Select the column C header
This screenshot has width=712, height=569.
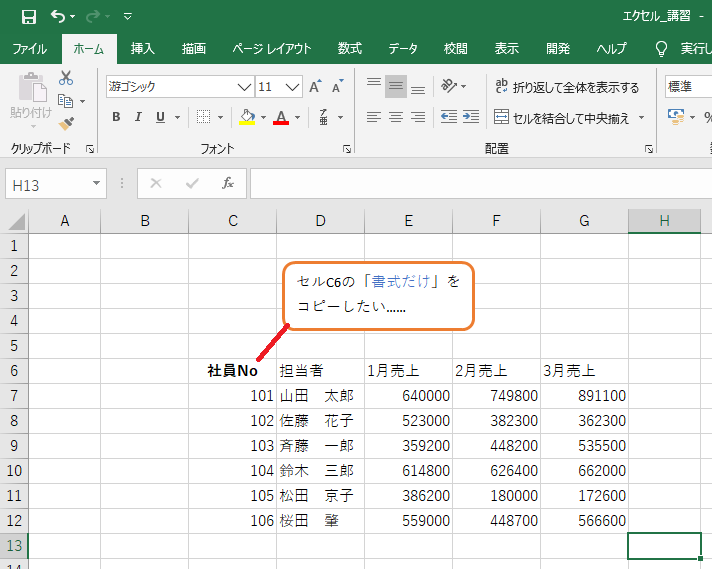pyautogui.click(x=232, y=221)
